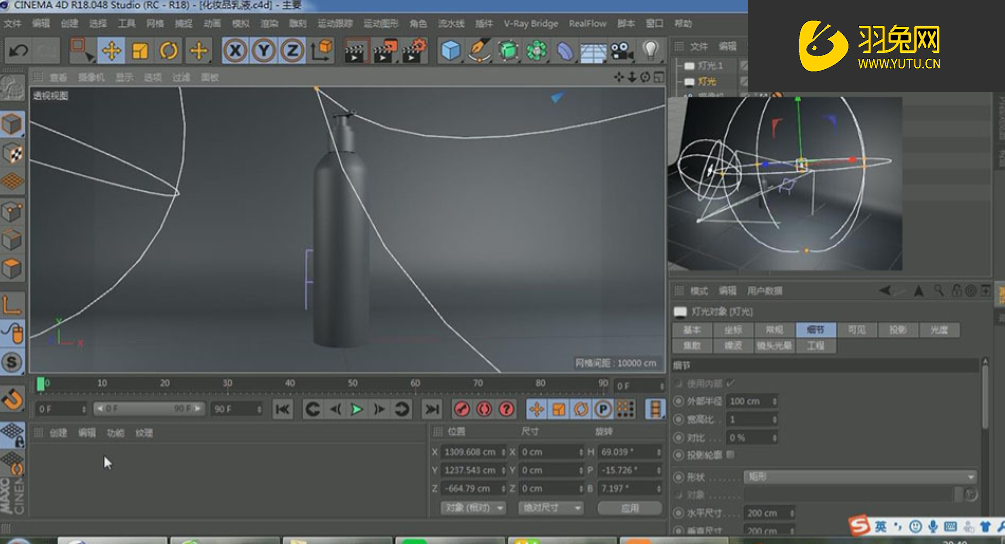Open the viewport 摄像机 menu
This screenshot has height=544, width=1005.
point(90,77)
